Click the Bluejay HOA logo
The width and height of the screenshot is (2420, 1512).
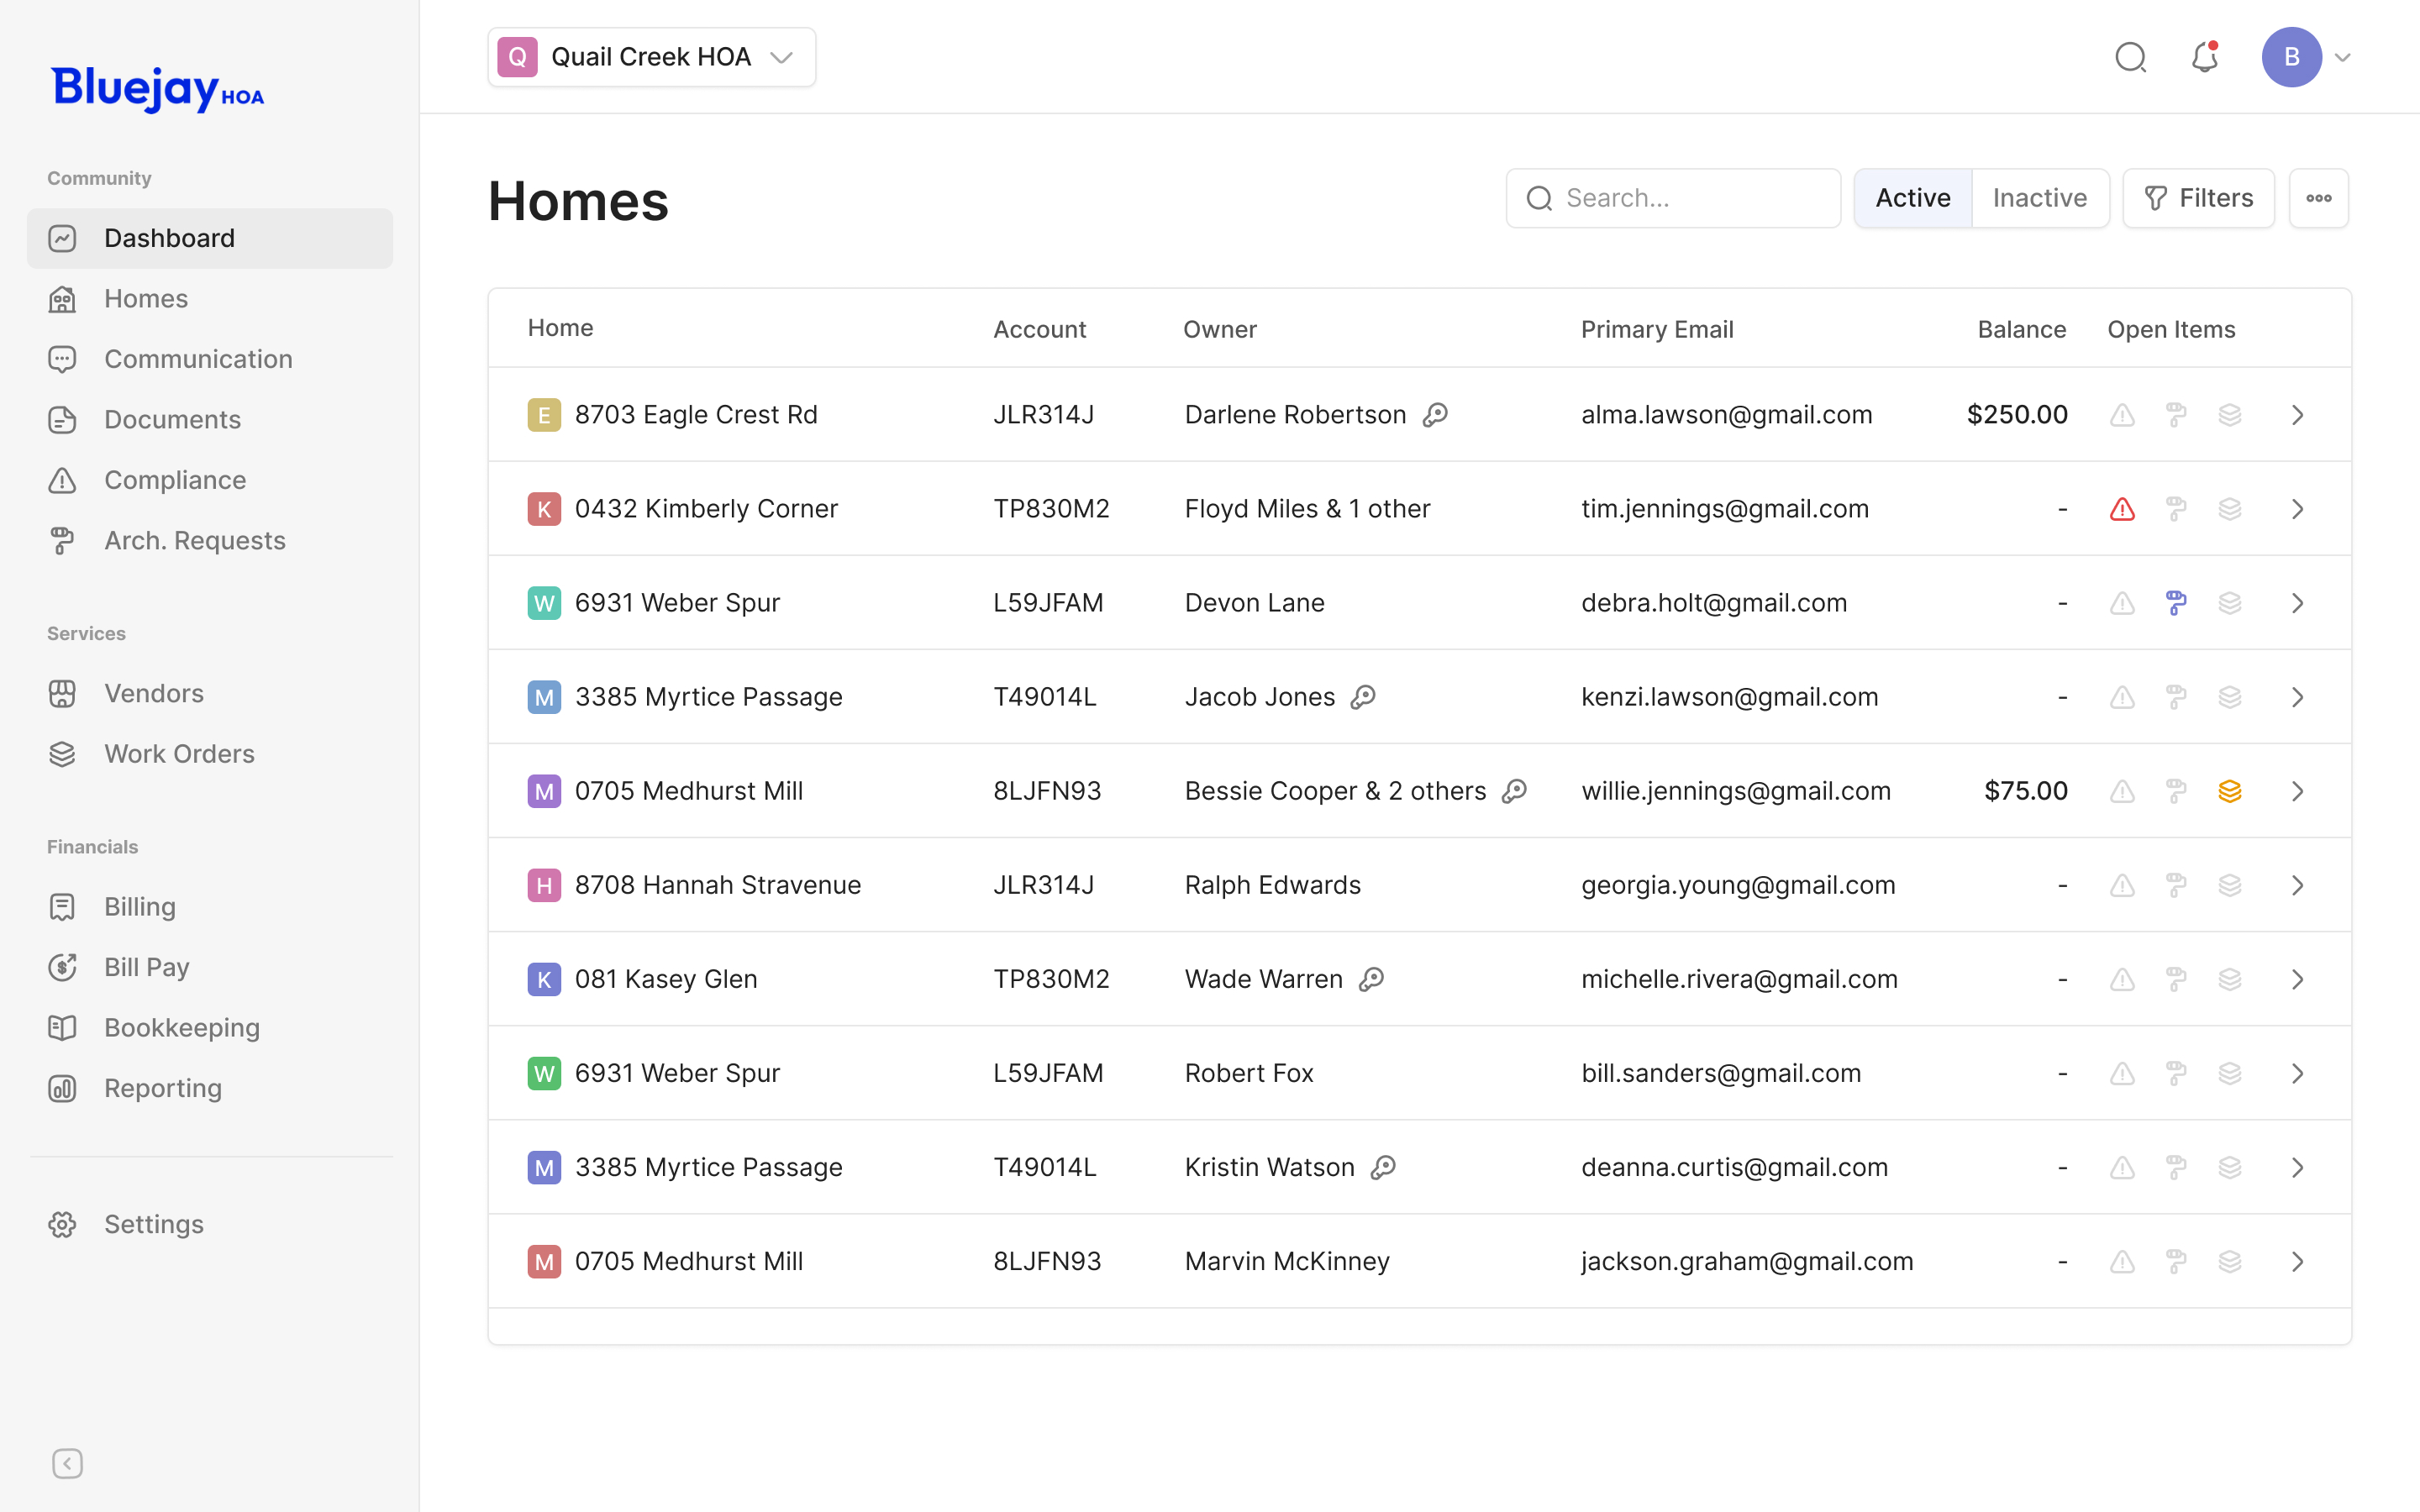pos(158,89)
